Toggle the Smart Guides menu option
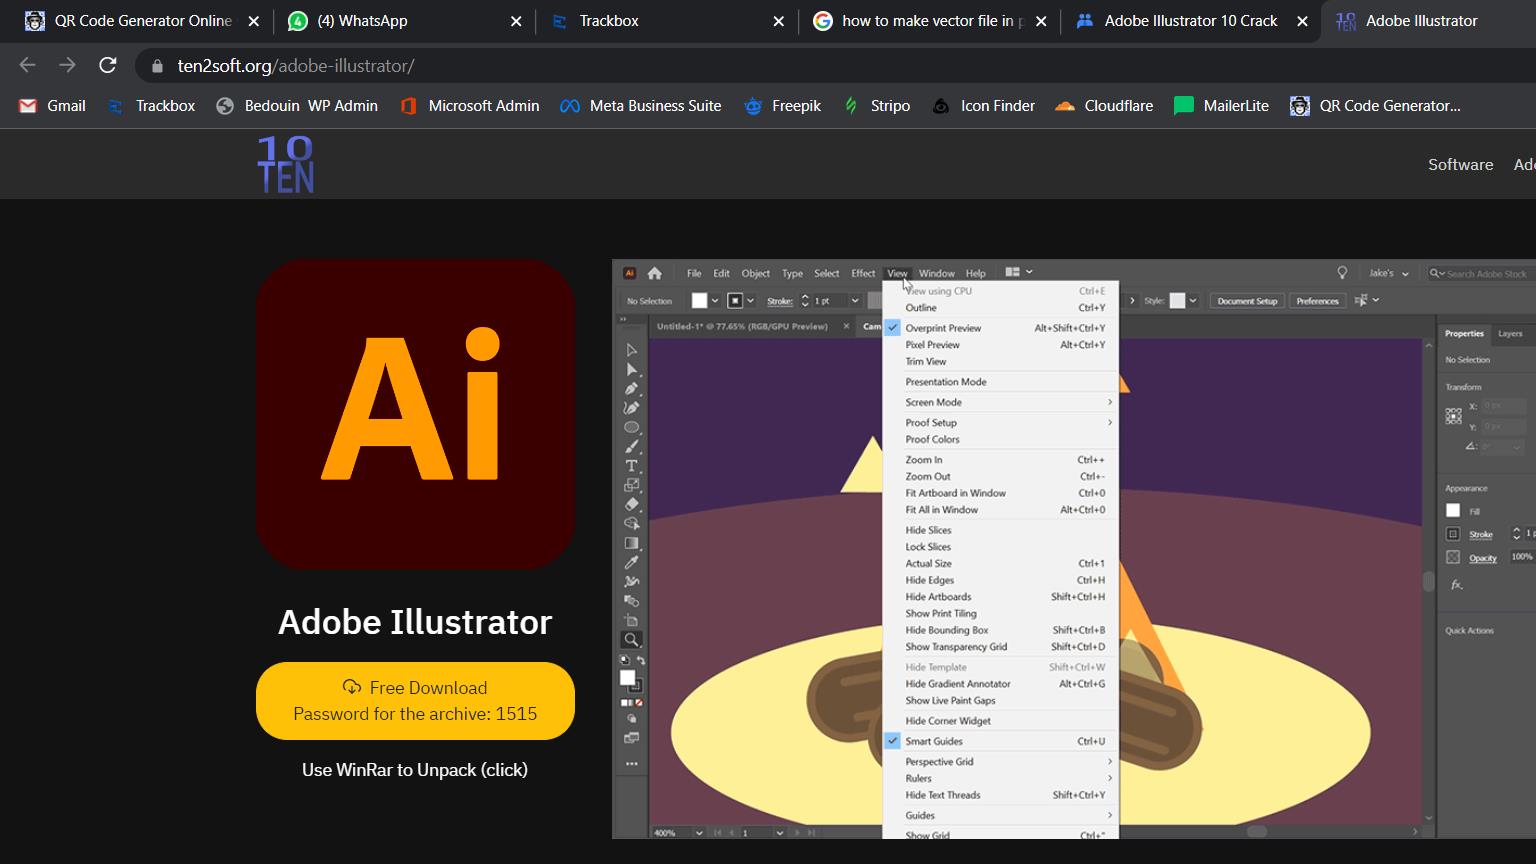This screenshot has width=1536, height=864. 934,741
